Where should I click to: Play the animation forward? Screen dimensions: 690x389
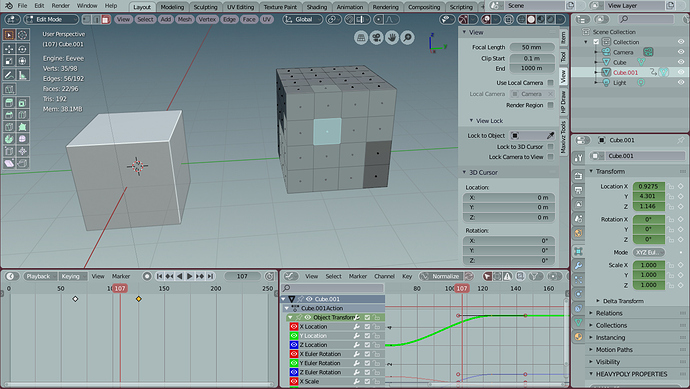coord(190,276)
